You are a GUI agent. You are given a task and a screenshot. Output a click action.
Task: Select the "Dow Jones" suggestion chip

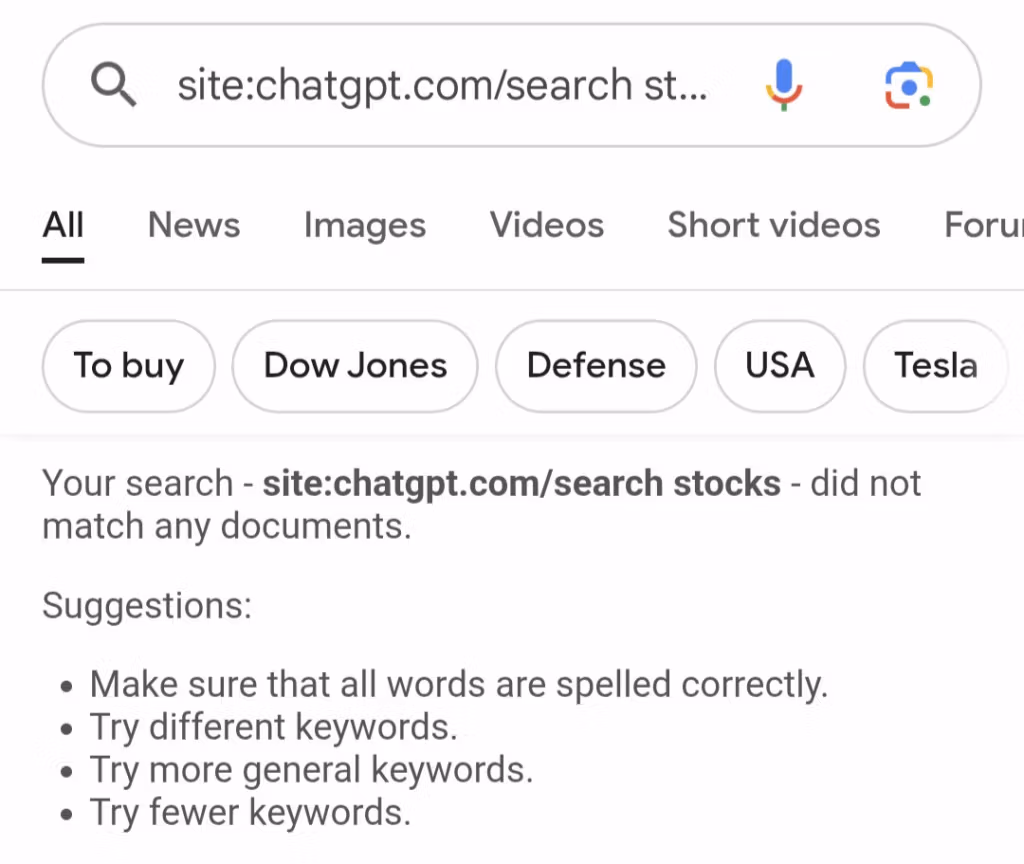click(355, 366)
